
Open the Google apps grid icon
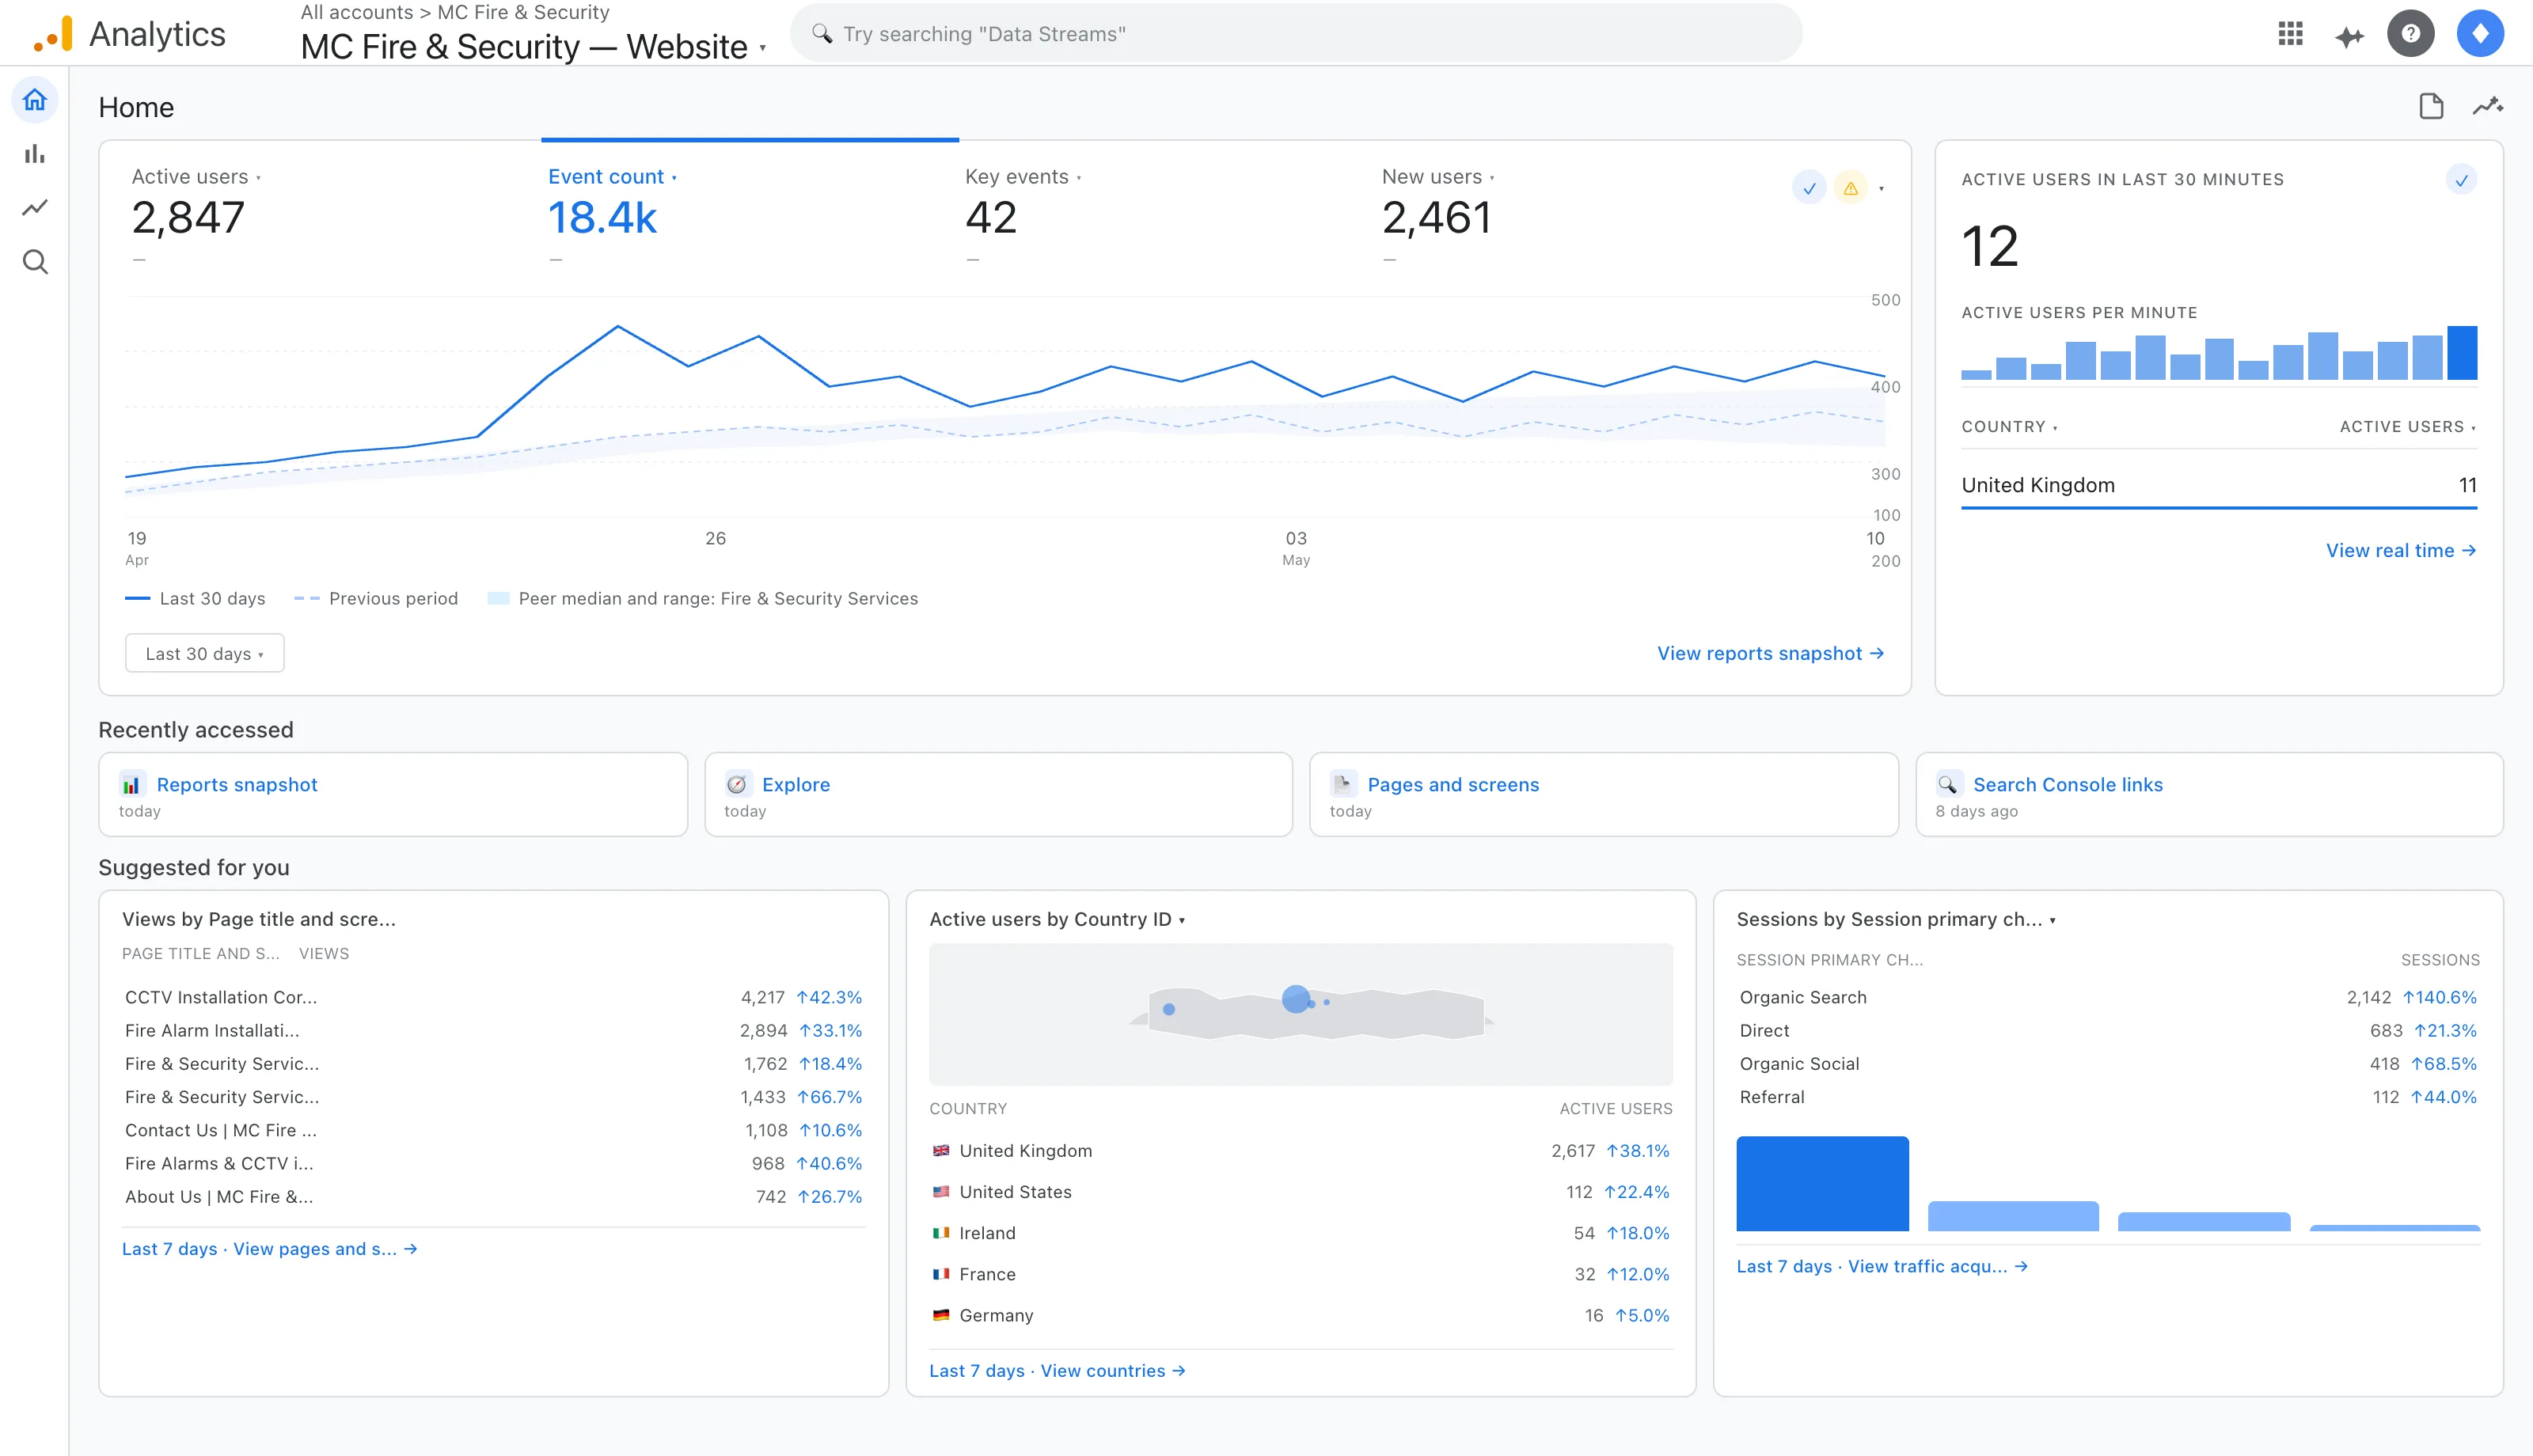coord(2290,34)
